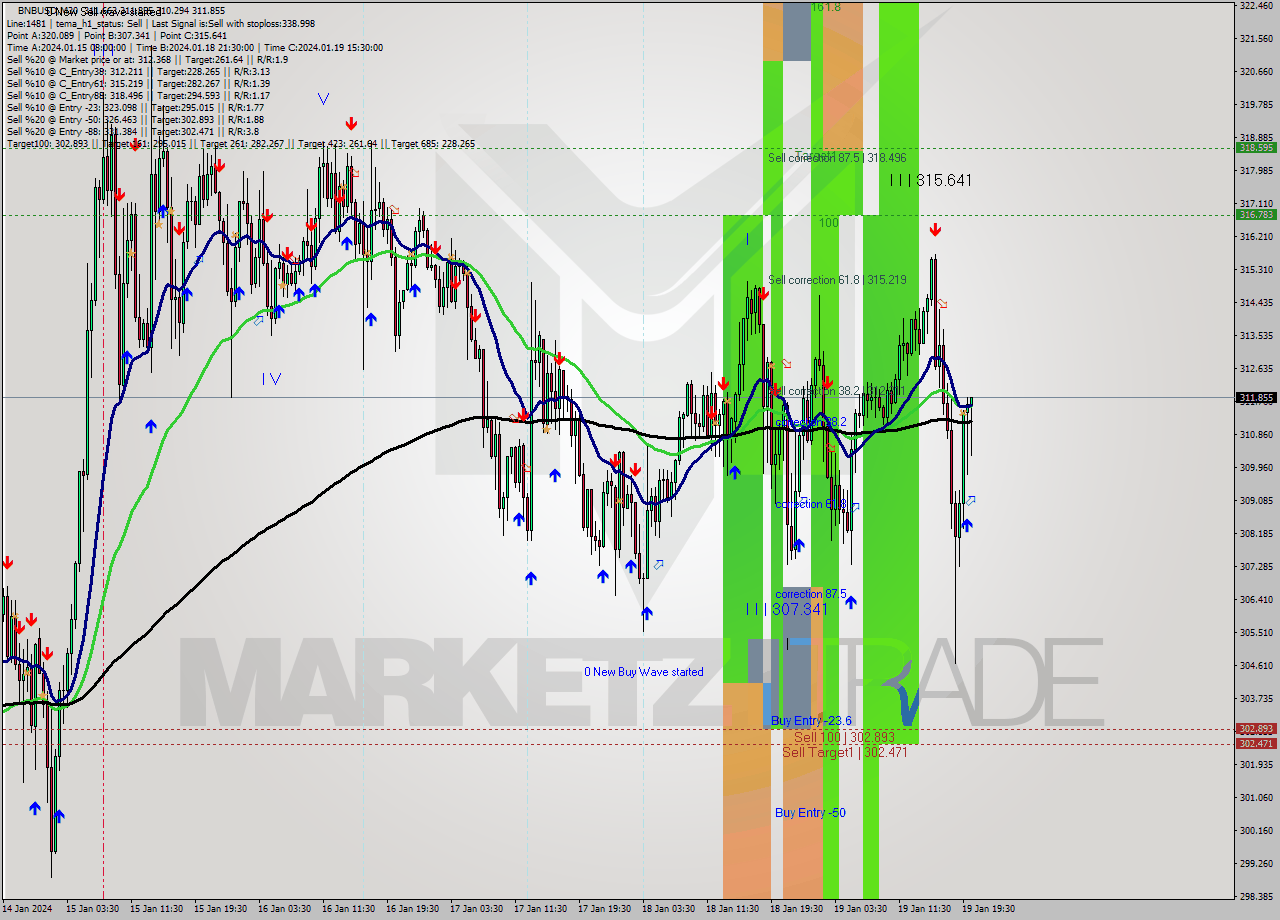Image resolution: width=1280 pixels, height=920 pixels.
Task: Click the 314.435 price axis label
Action: (1256, 303)
